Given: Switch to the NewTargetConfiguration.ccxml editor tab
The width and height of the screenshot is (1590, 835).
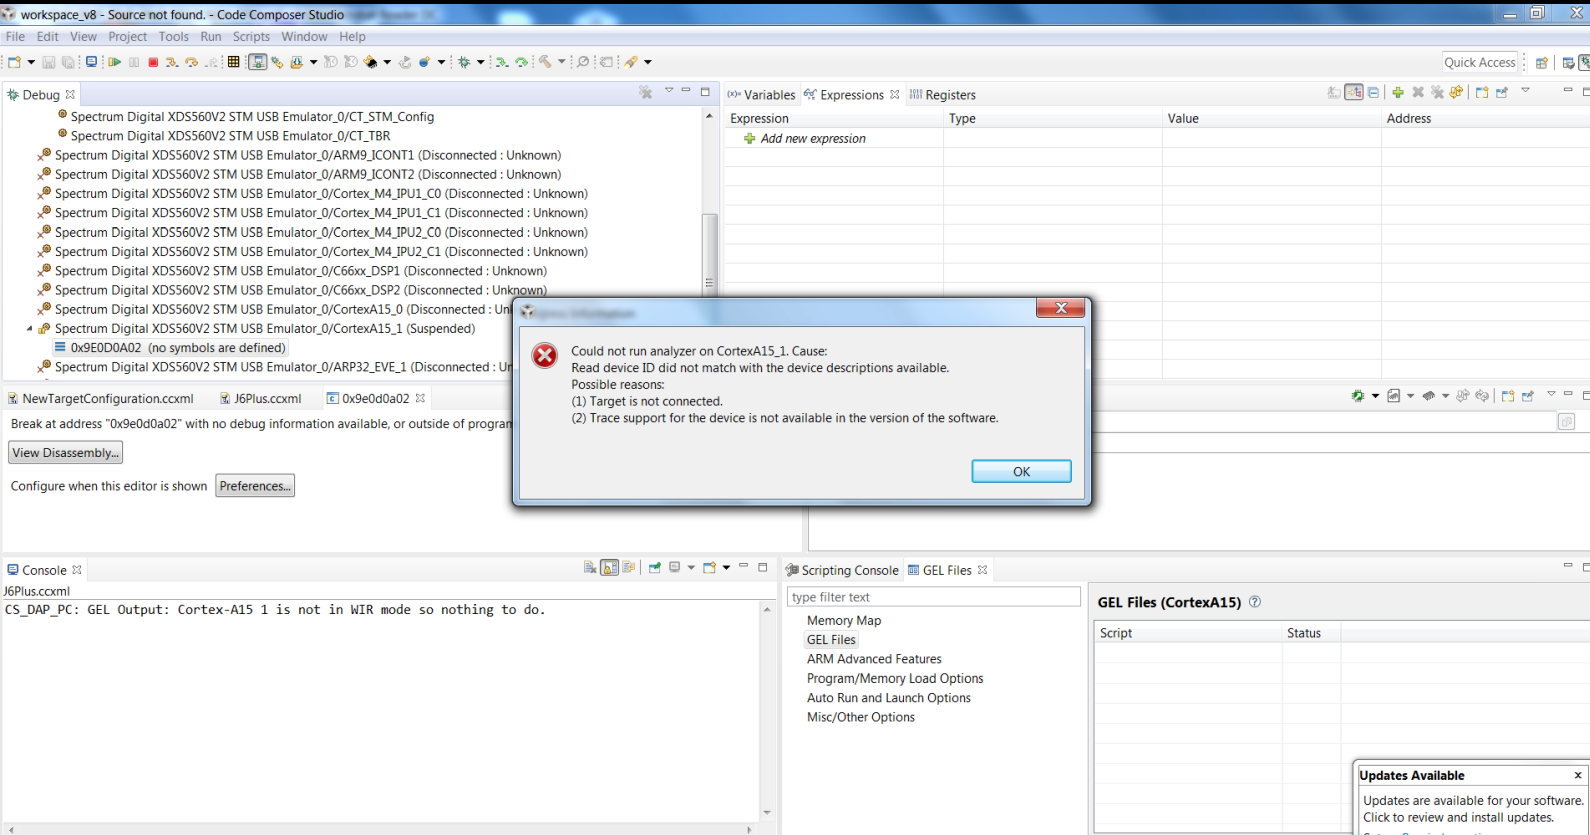Looking at the screenshot, I should tap(101, 398).
